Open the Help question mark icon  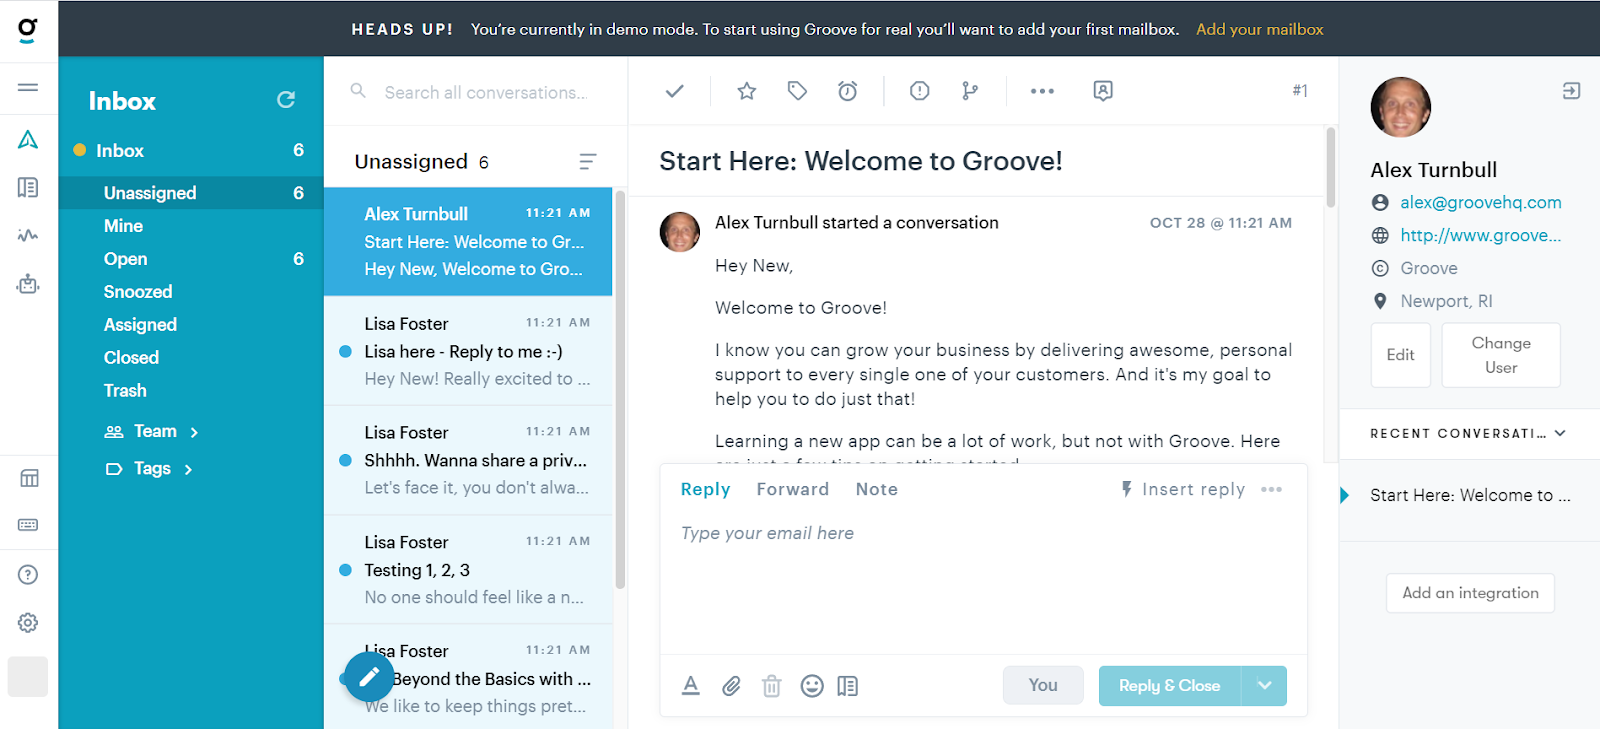point(28,575)
